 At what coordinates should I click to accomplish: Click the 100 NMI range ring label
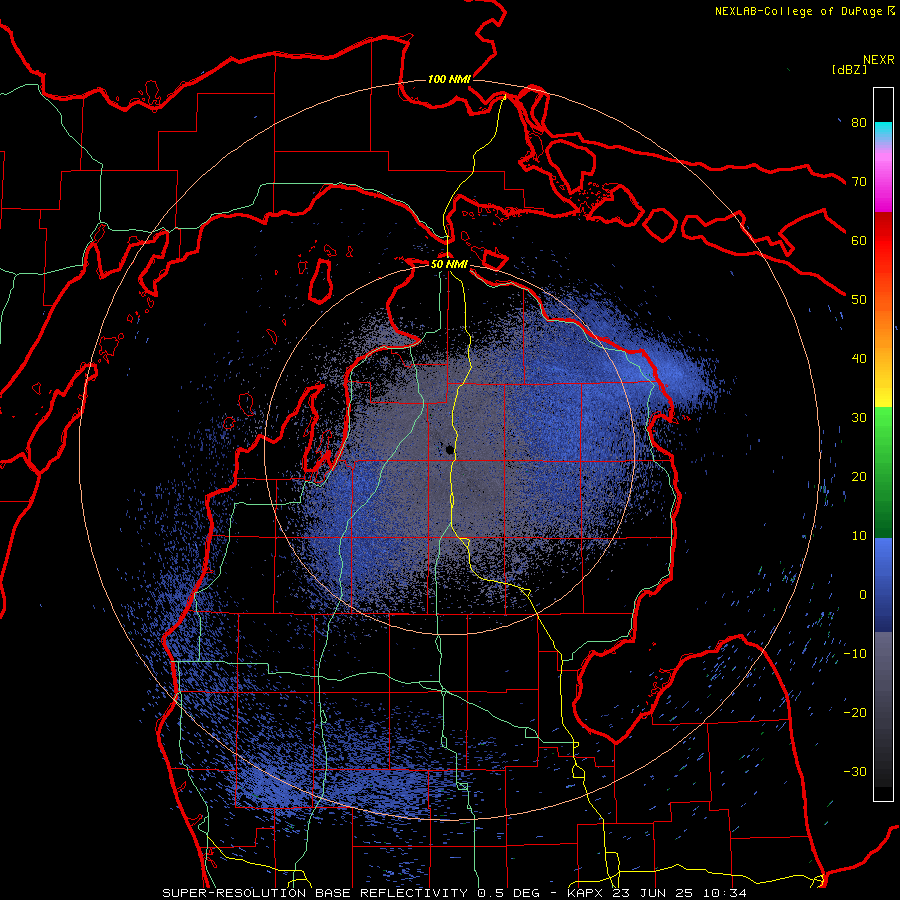pyautogui.click(x=449, y=79)
